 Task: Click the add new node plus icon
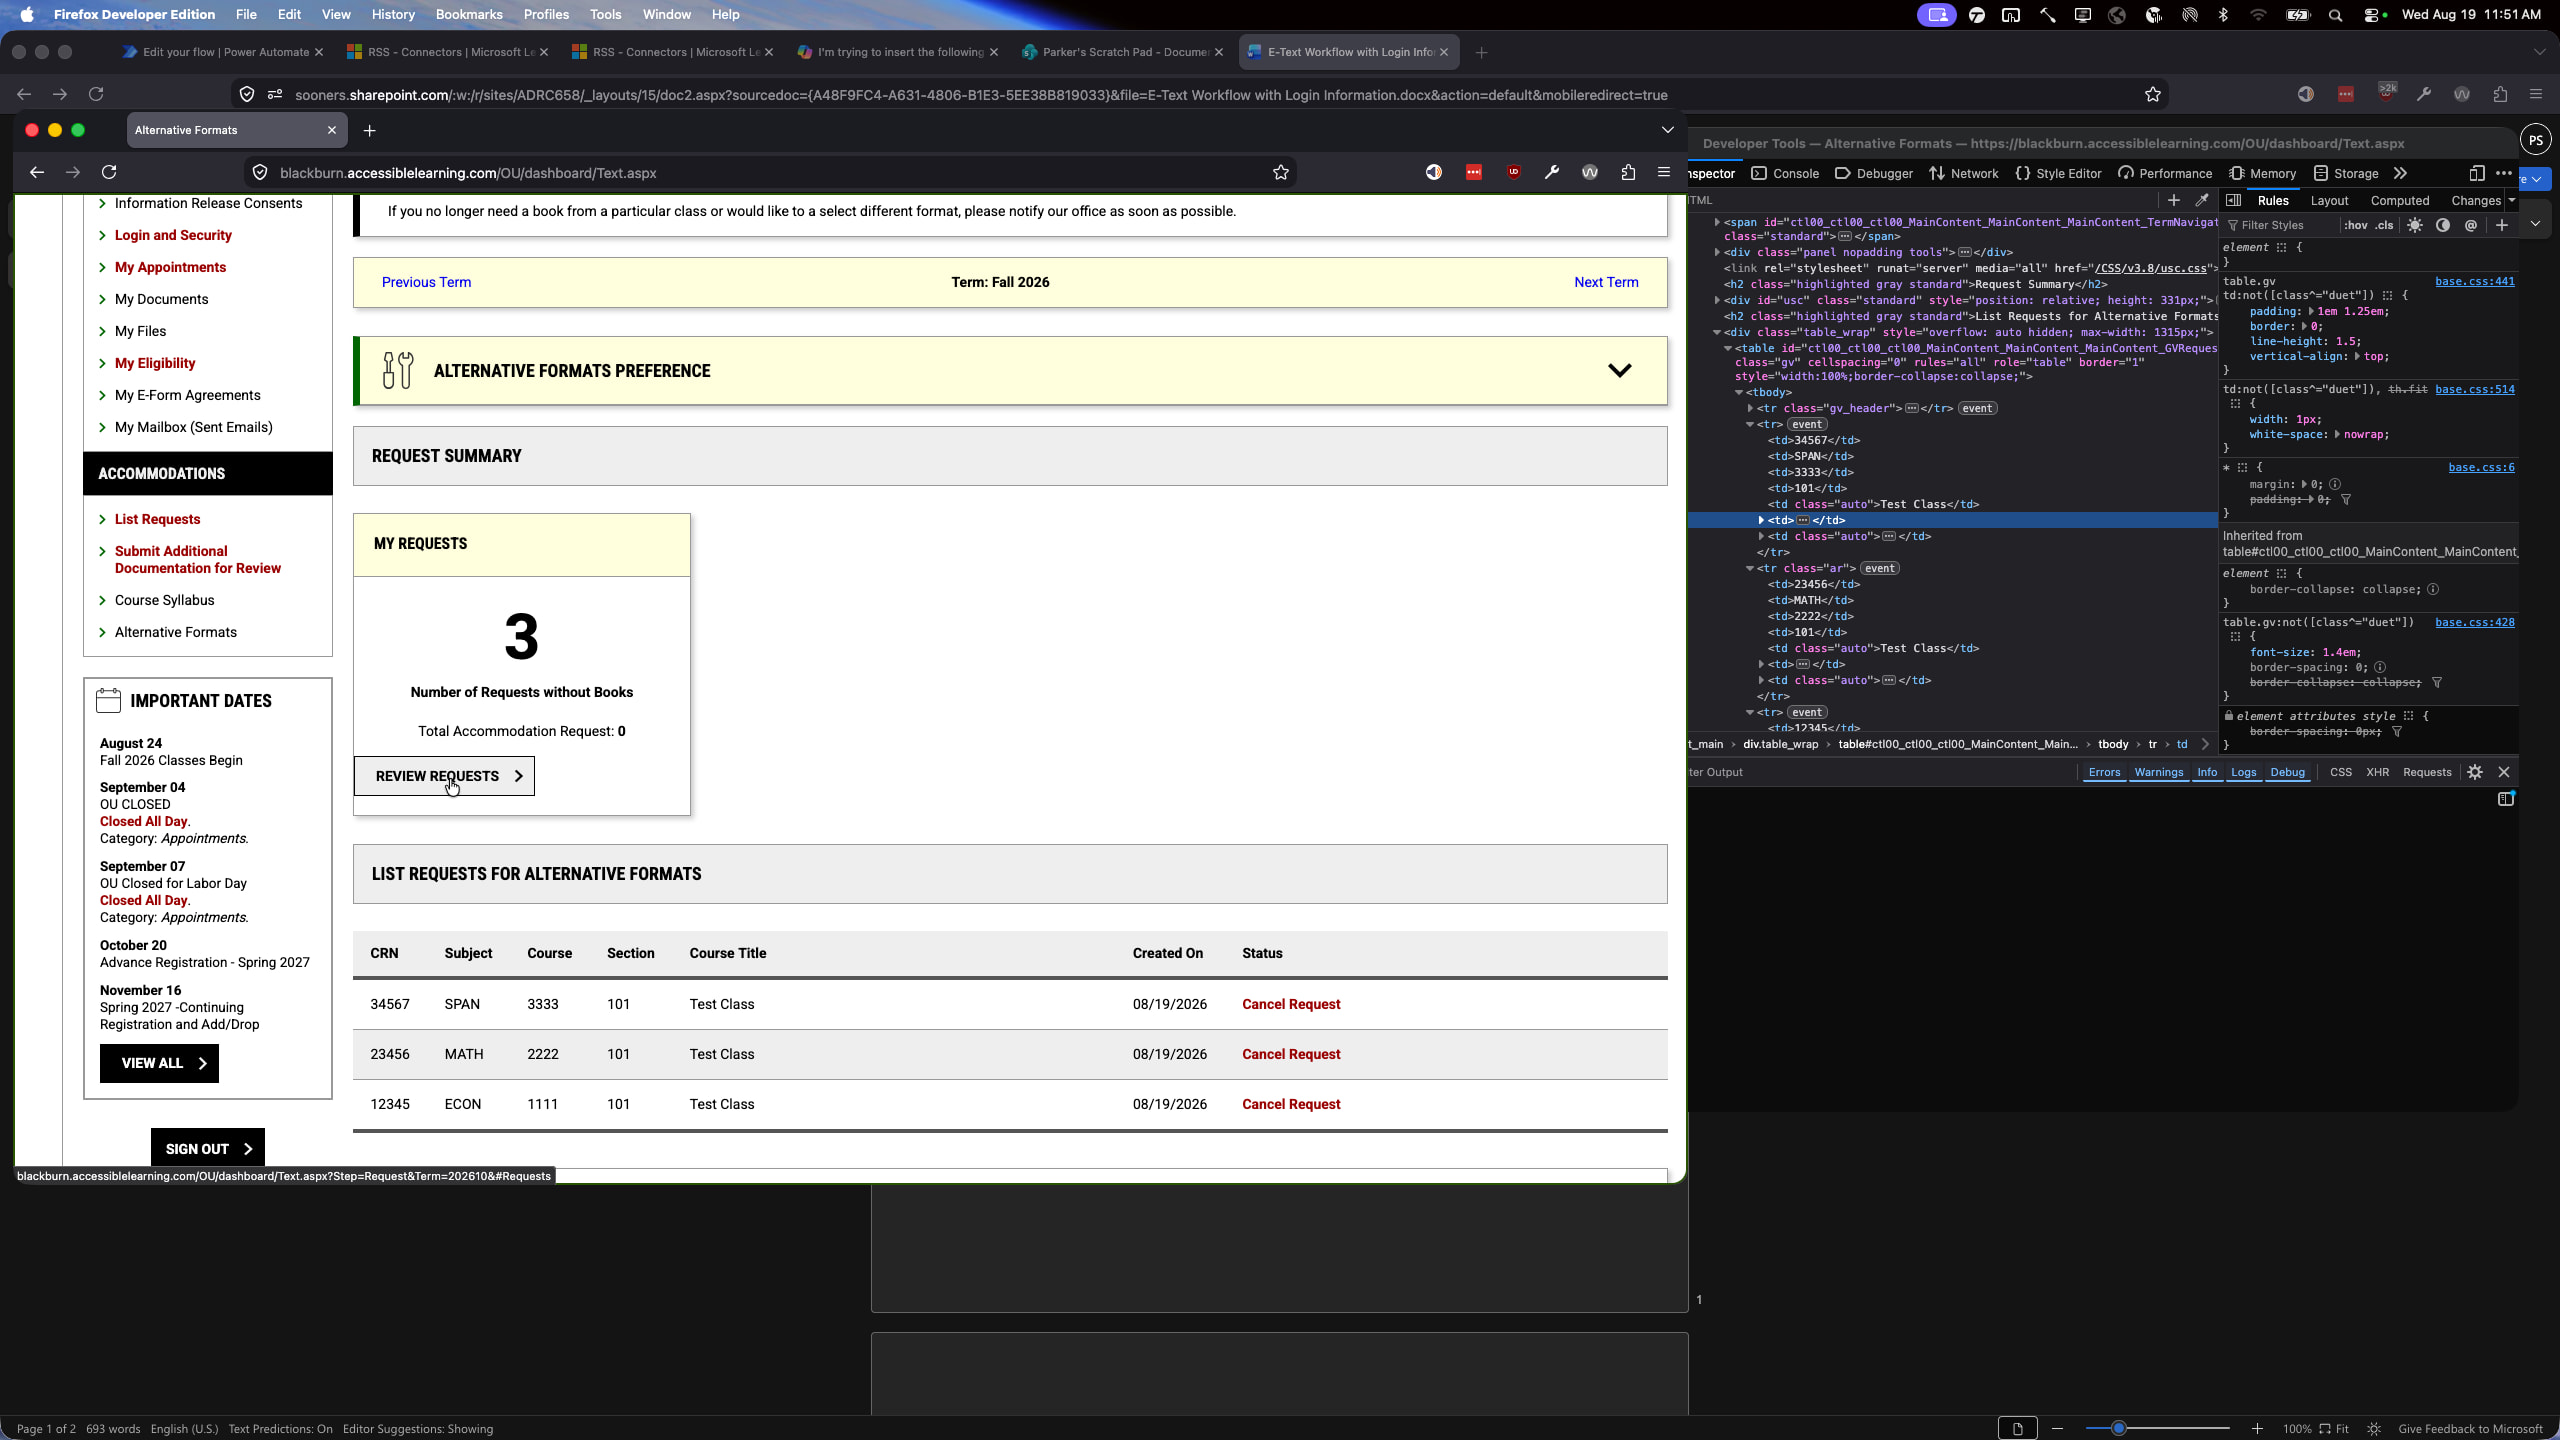[2173, 200]
